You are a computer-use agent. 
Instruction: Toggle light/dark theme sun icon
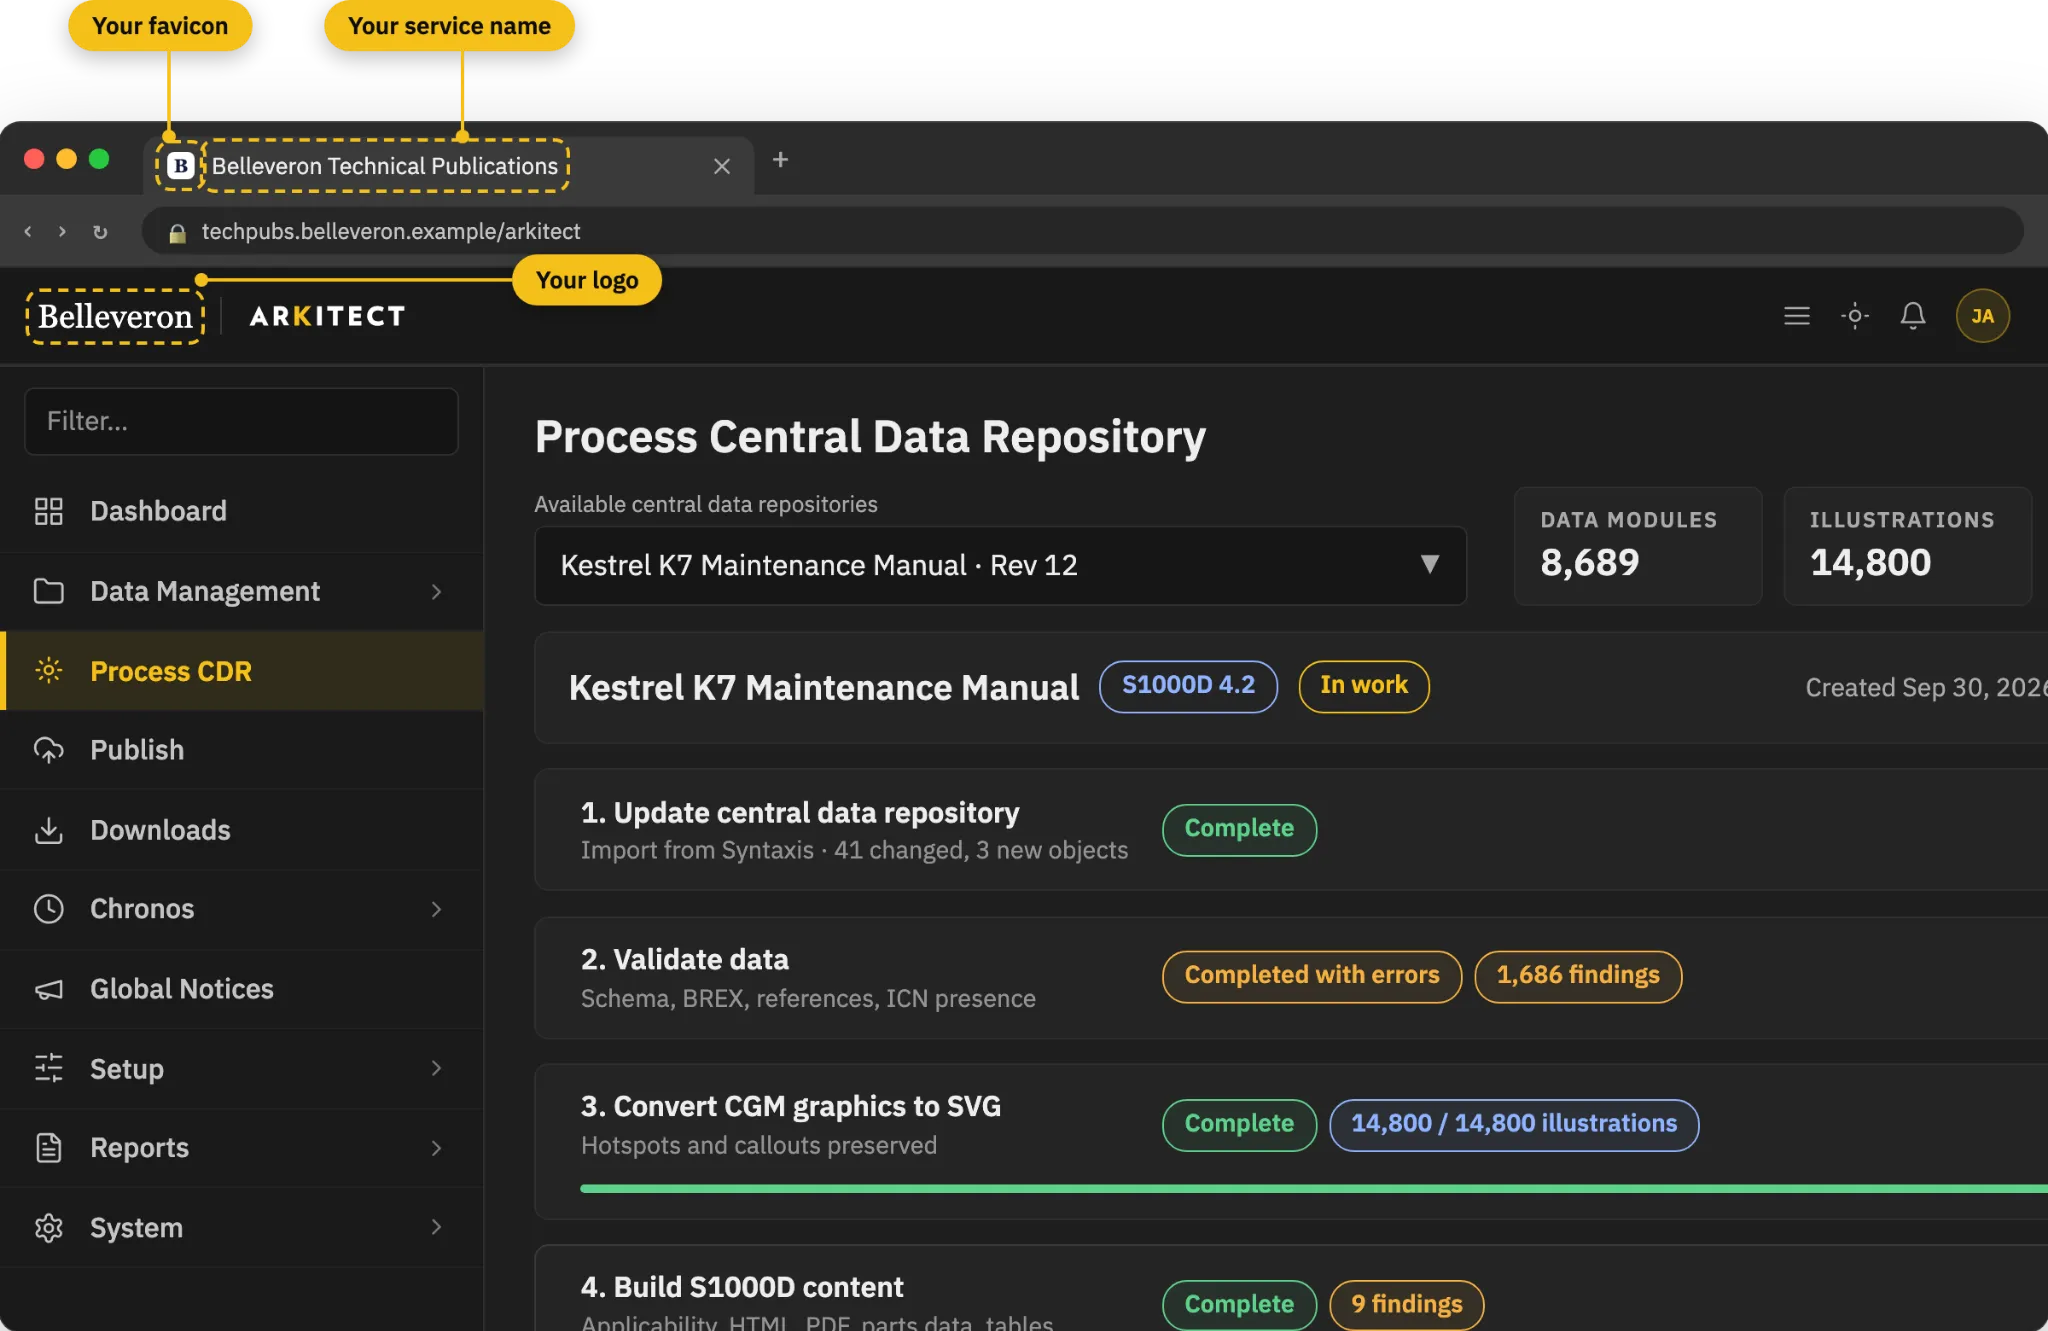[1854, 316]
